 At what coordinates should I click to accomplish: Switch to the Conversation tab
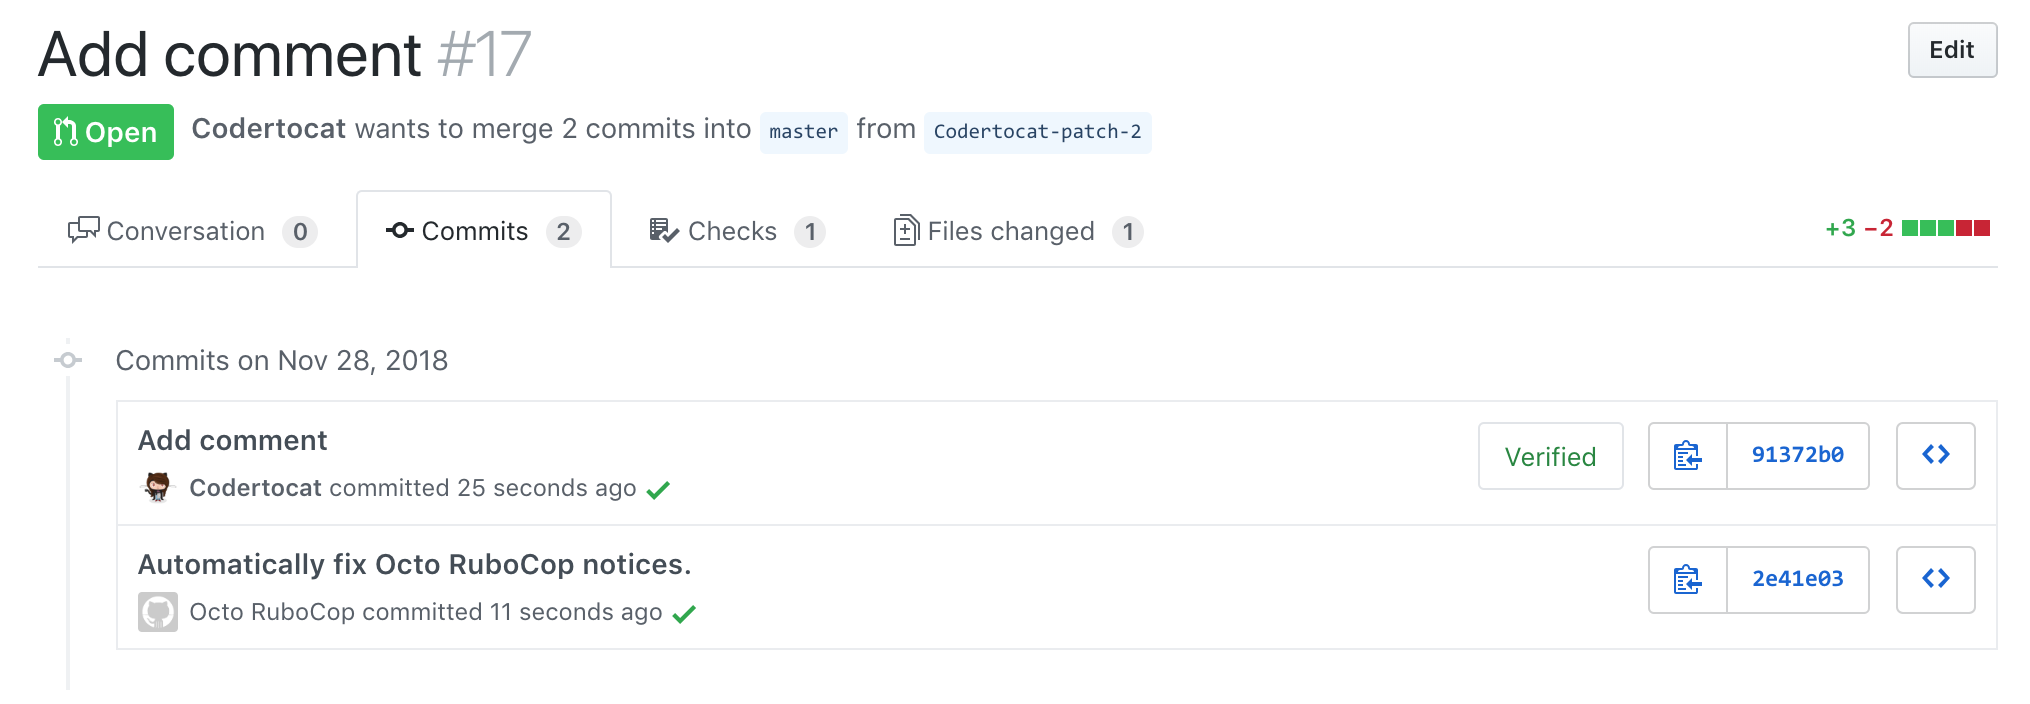tap(186, 230)
